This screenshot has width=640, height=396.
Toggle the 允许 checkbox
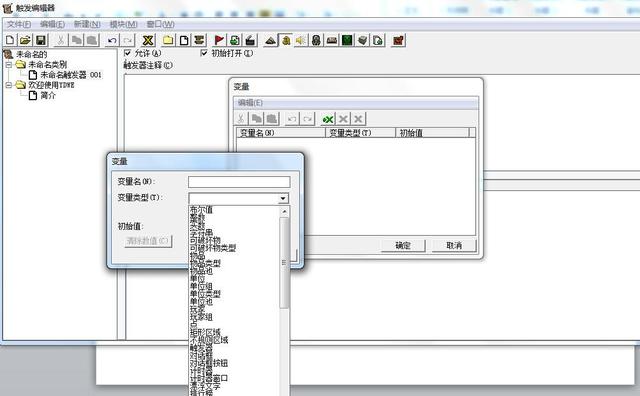(127, 53)
